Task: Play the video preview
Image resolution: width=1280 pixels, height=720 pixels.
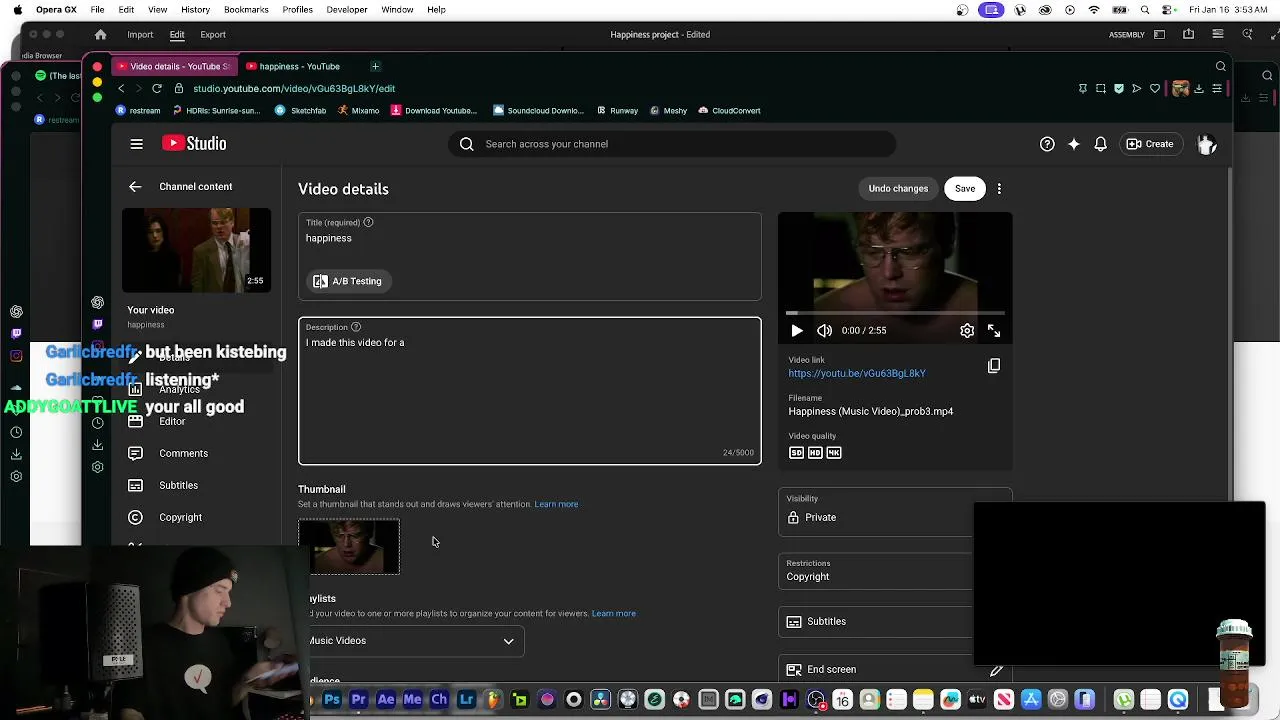Action: tap(797, 330)
